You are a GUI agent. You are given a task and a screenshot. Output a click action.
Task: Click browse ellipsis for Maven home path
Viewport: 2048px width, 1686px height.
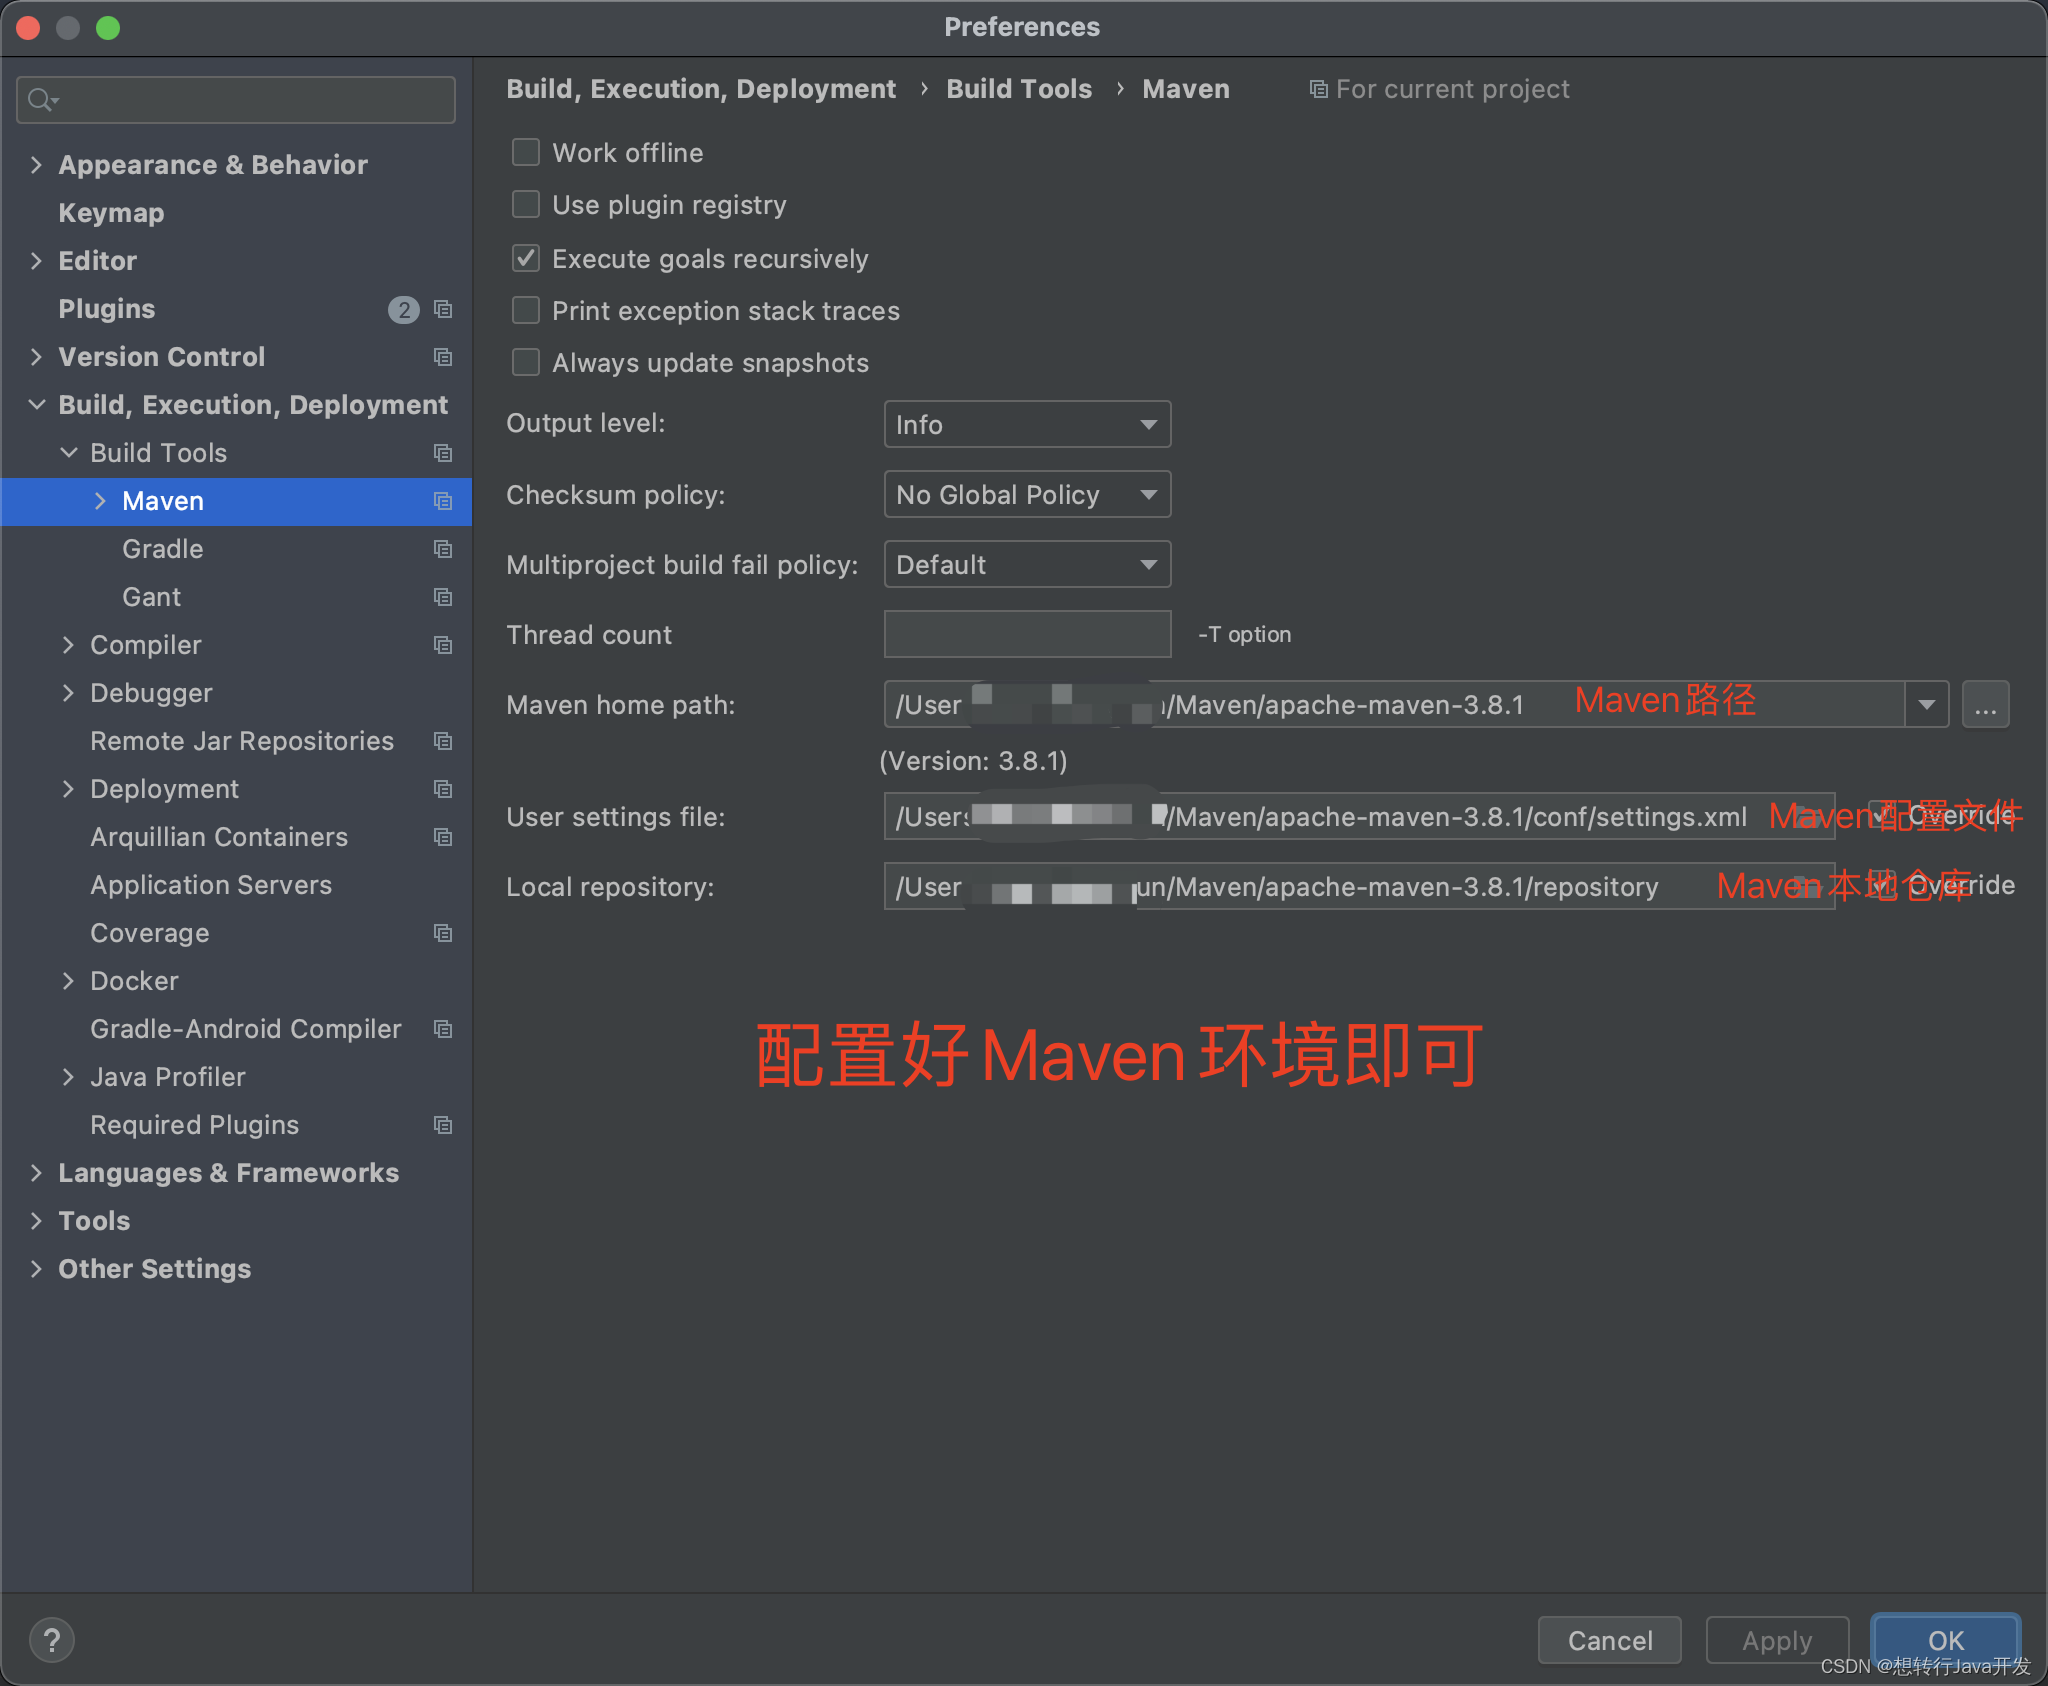coord(1985,705)
